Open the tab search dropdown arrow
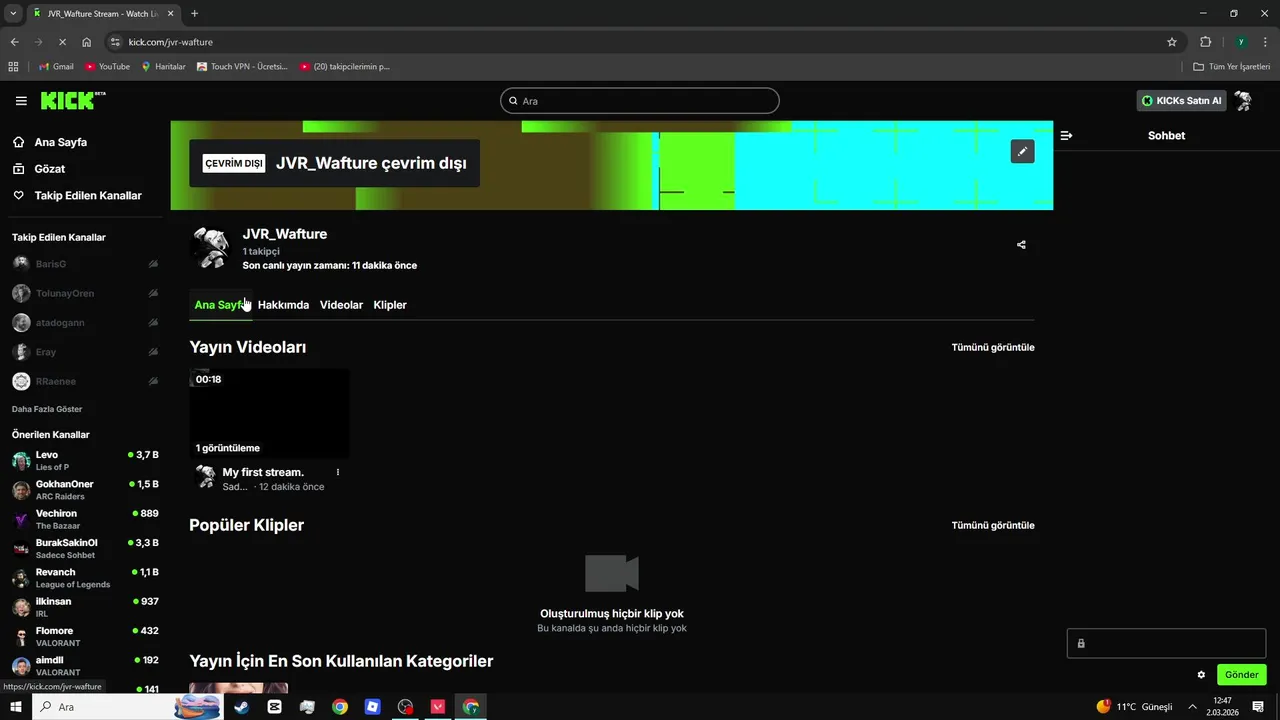 [13, 13]
